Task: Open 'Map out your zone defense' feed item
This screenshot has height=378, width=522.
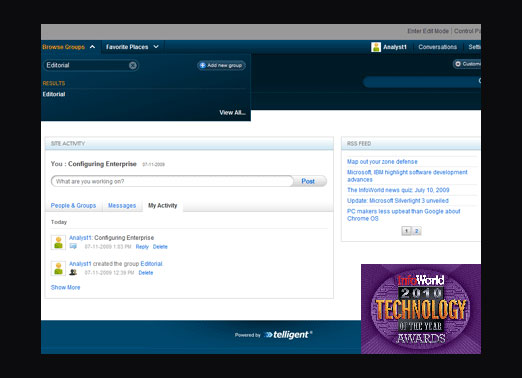Action: pos(382,162)
